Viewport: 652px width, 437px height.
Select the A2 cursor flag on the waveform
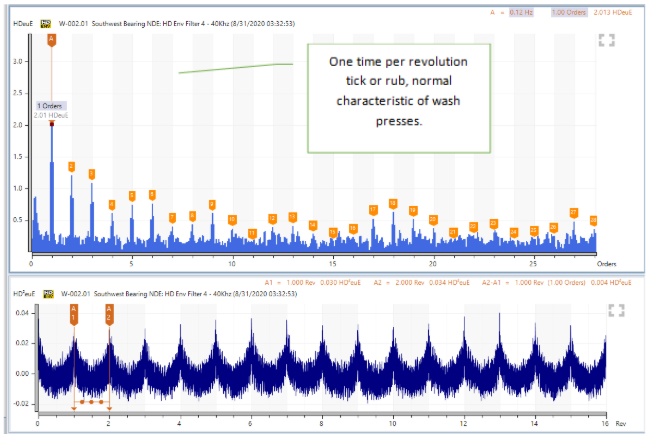point(109,313)
